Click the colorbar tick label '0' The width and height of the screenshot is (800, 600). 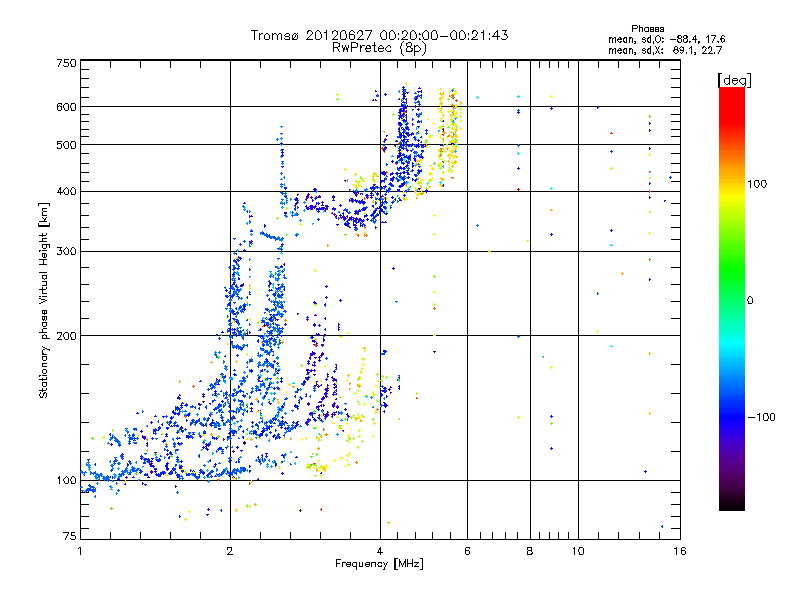750,301
